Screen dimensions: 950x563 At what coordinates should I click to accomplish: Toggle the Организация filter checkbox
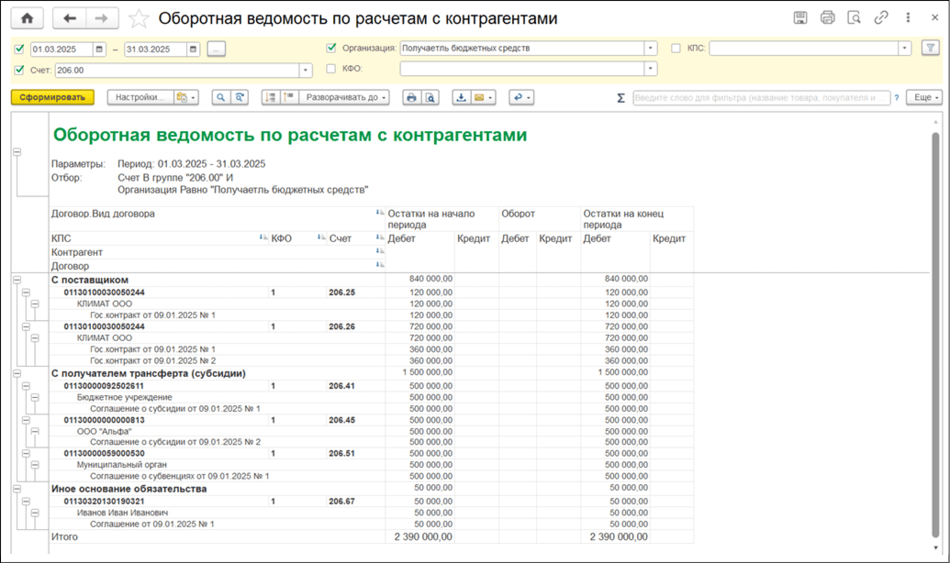pos(332,48)
